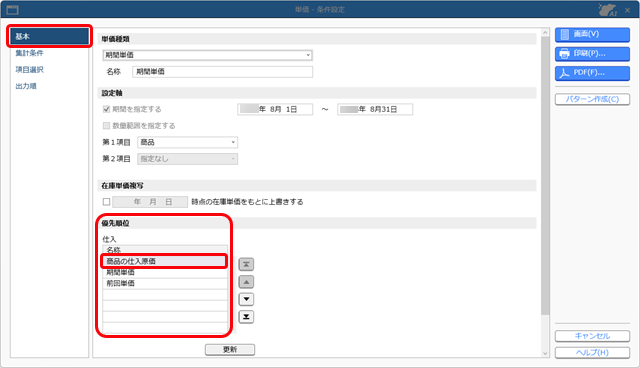Switch to the 集計条件 section
This screenshot has width=640, height=368.
(x=29, y=53)
